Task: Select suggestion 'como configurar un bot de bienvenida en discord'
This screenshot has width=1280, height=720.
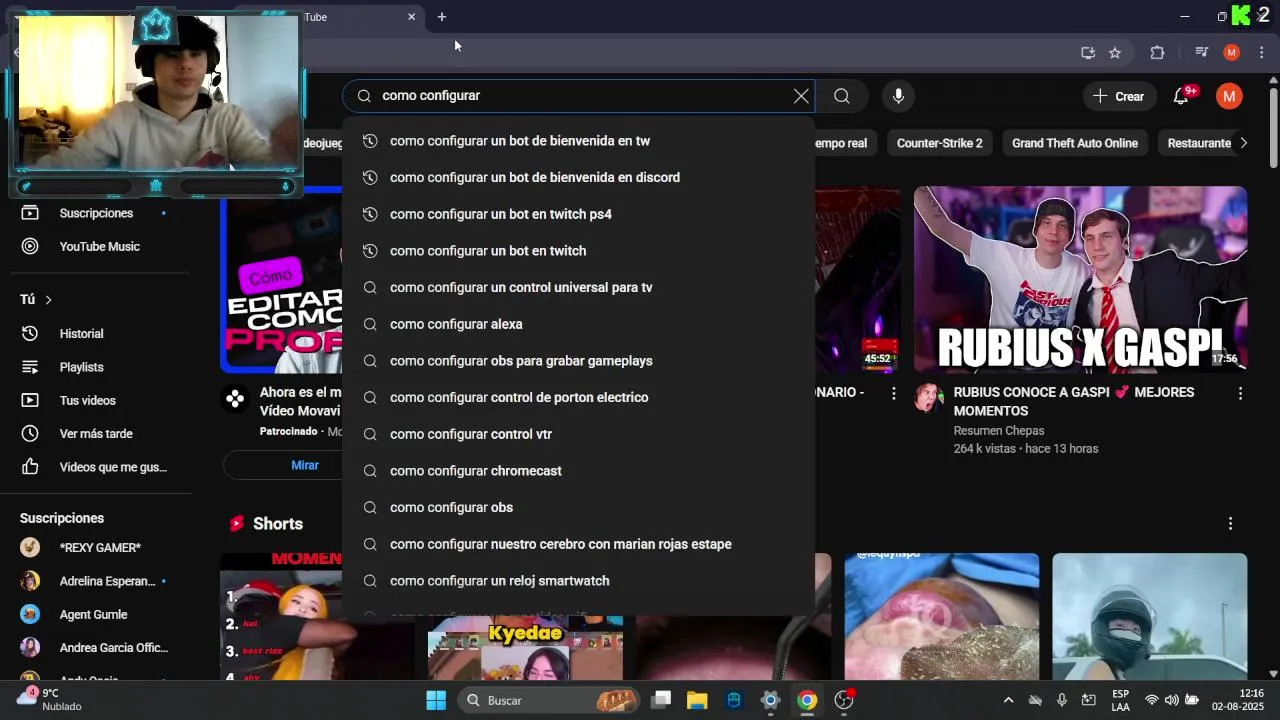Action: [x=578, y=178]
